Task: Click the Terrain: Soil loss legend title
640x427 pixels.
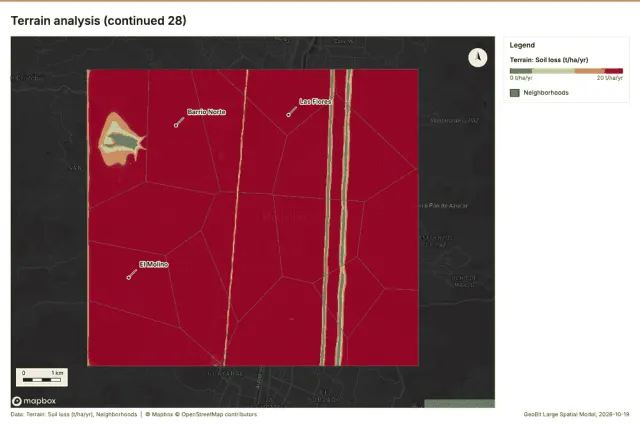Action: (549, 60)
